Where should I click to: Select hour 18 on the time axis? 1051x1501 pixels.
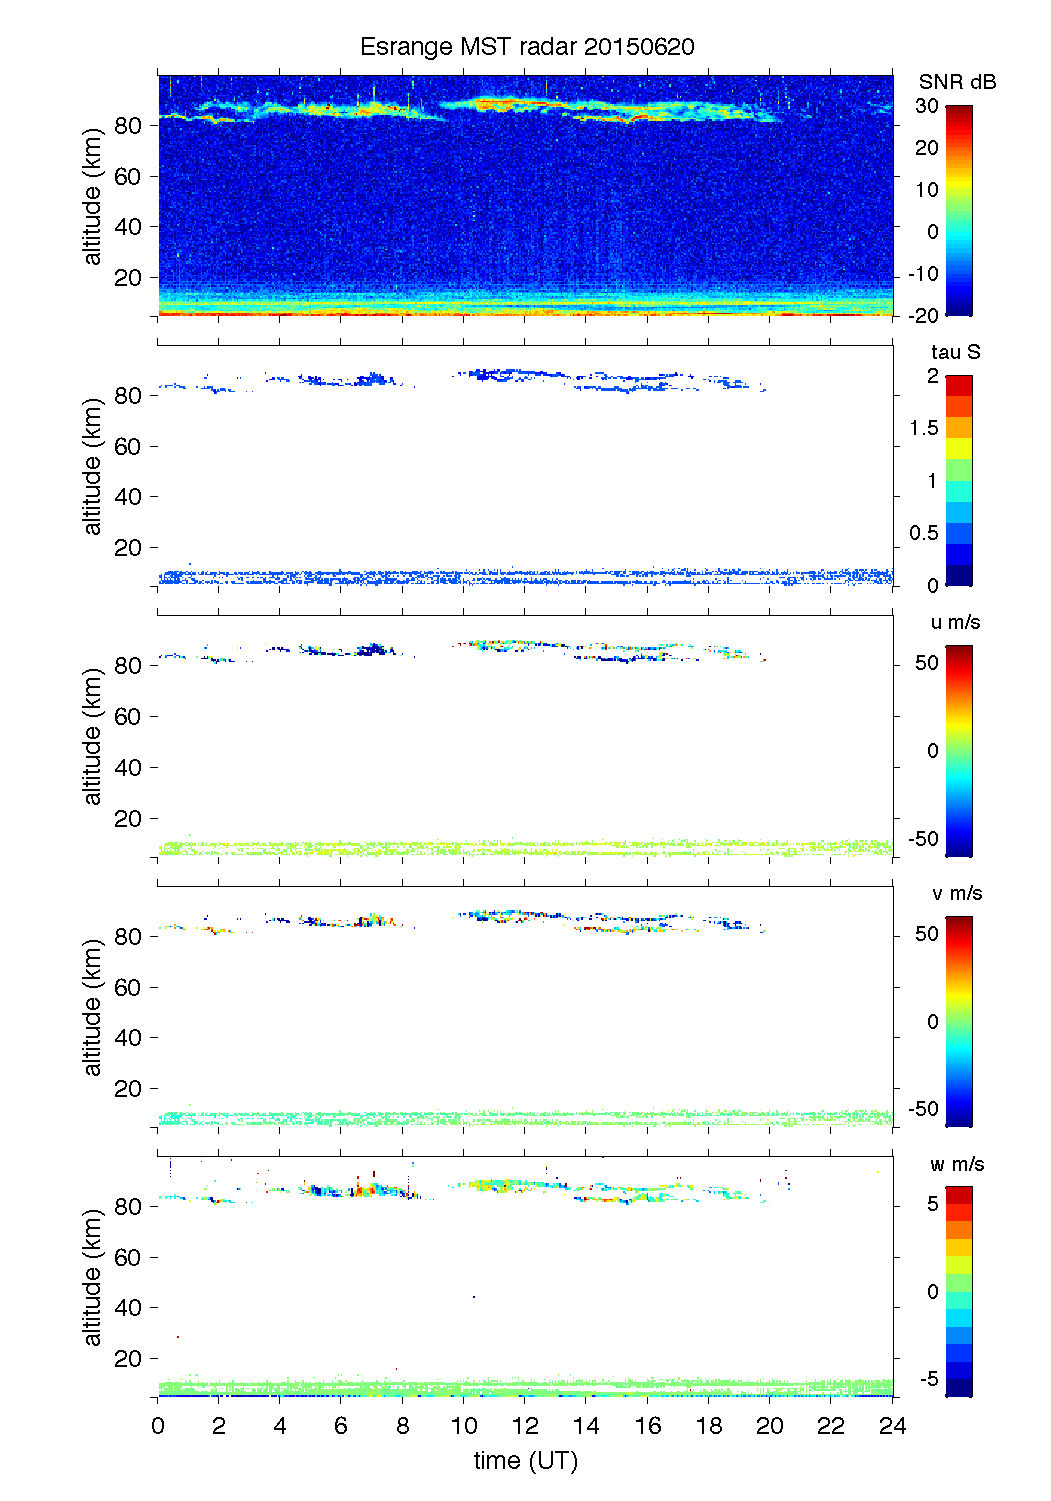[x=709, y=1426]
